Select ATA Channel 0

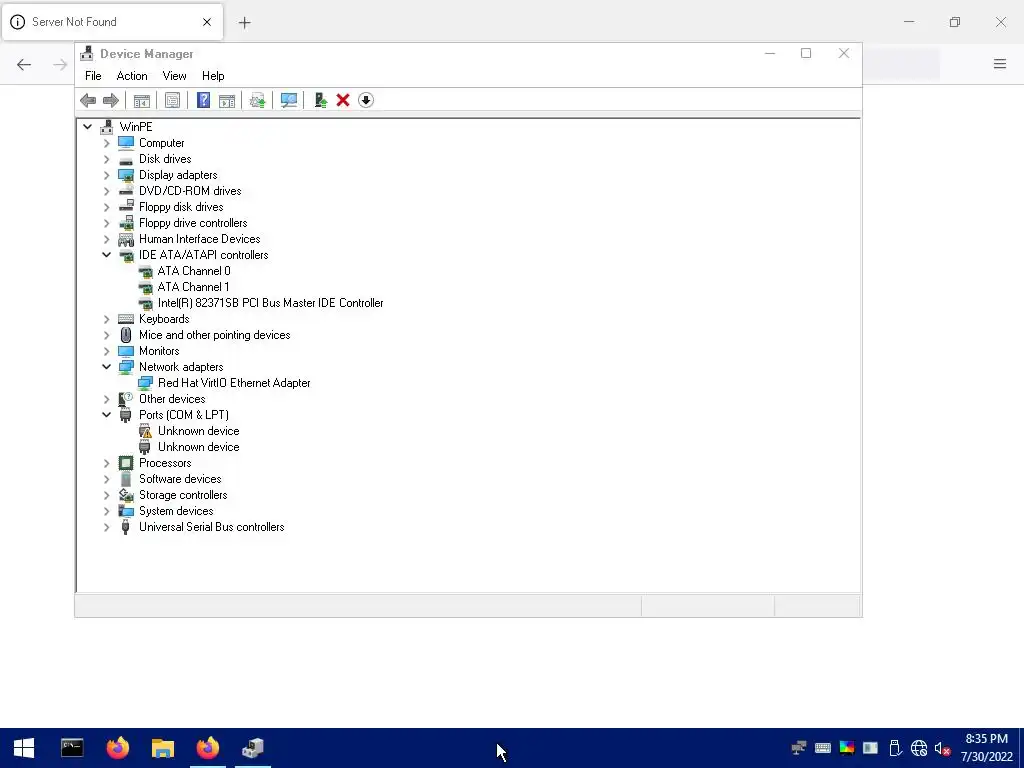point(194,271)
